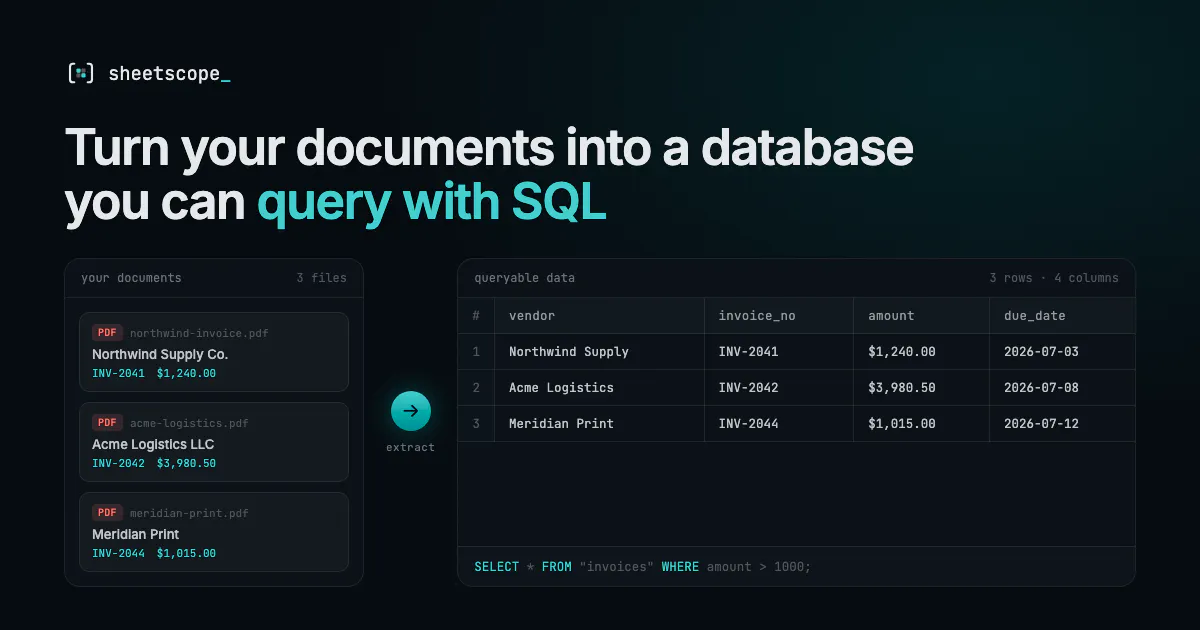Select the meridian-print.pdf file name
1200x630 pixels.
[189, 514]
